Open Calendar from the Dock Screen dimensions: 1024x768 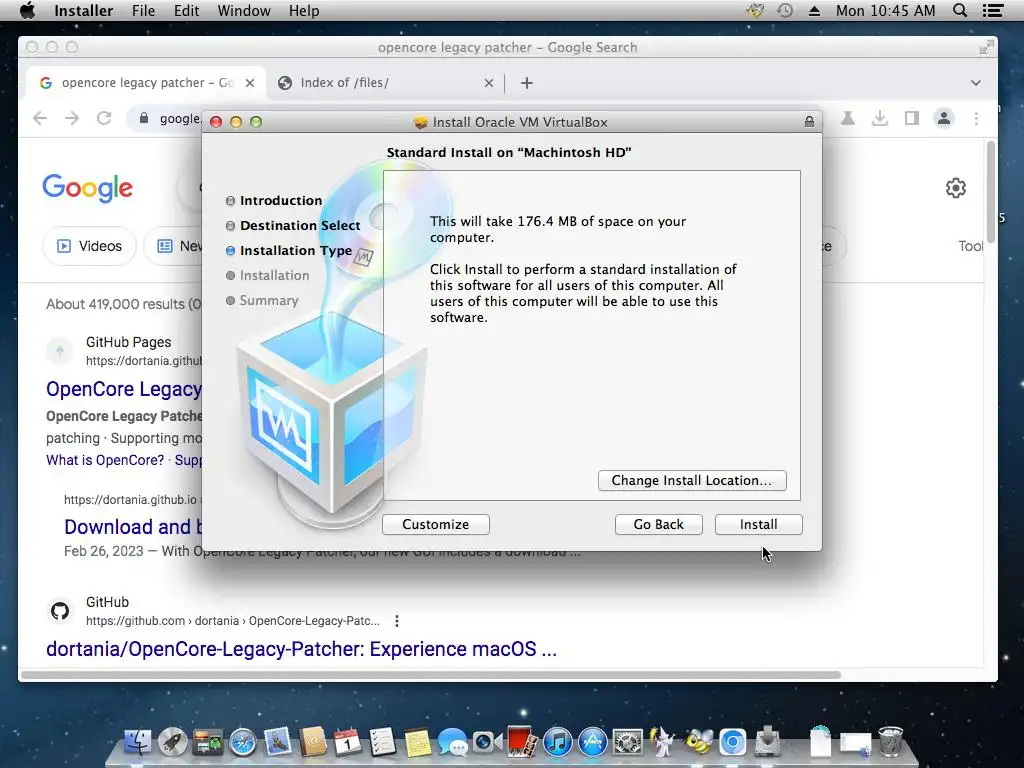347,742
